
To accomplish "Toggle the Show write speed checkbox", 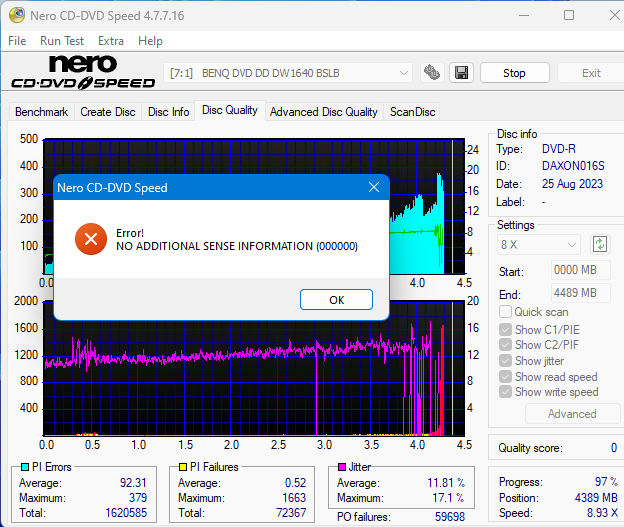I will (x=505, y=392).
